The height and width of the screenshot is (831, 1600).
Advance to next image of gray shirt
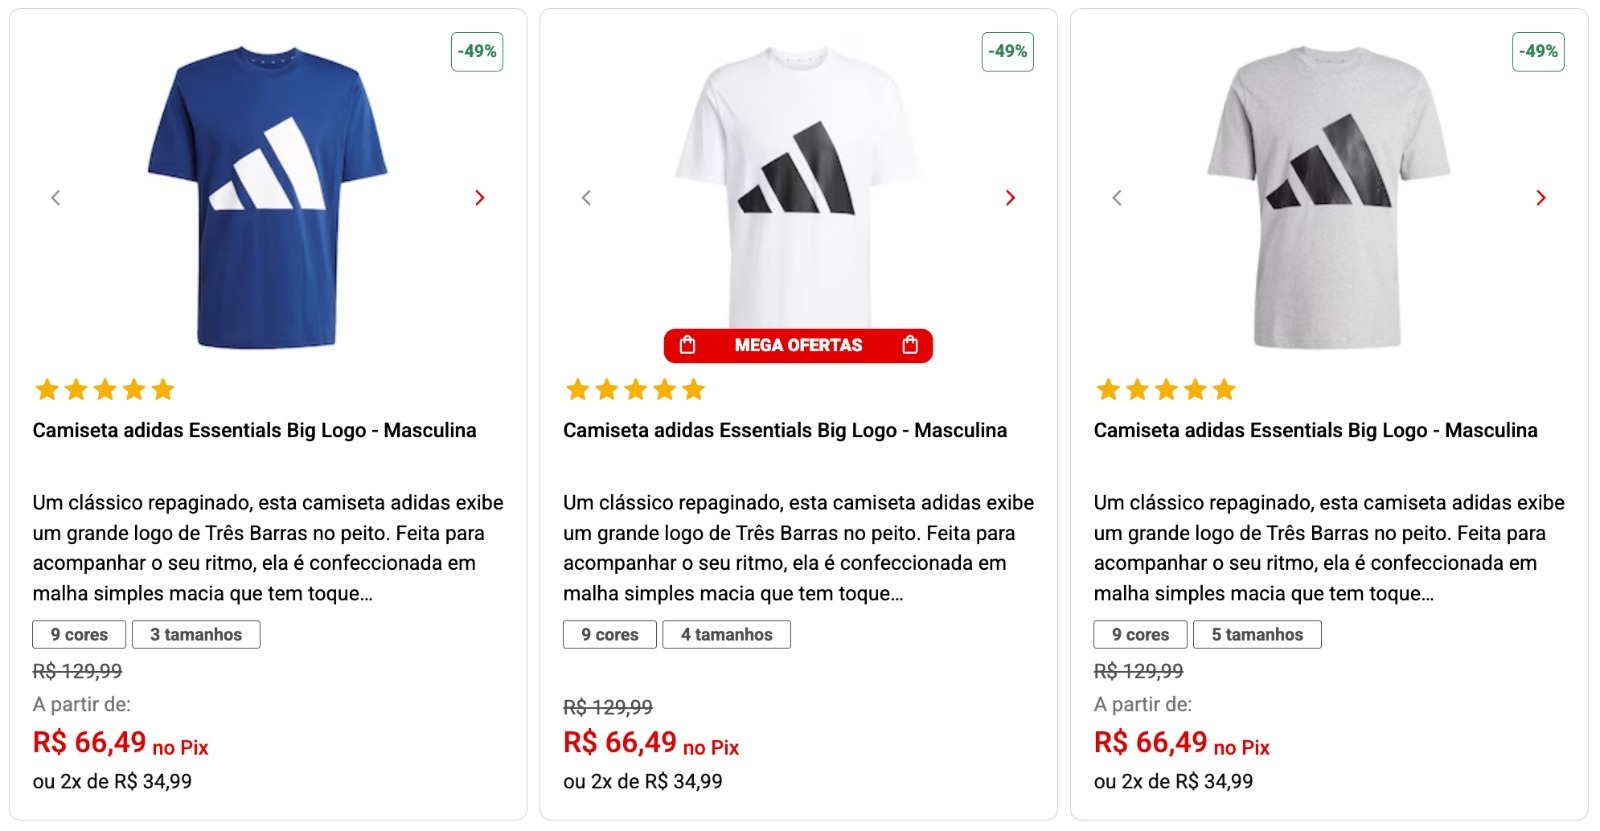[1541, 198]
